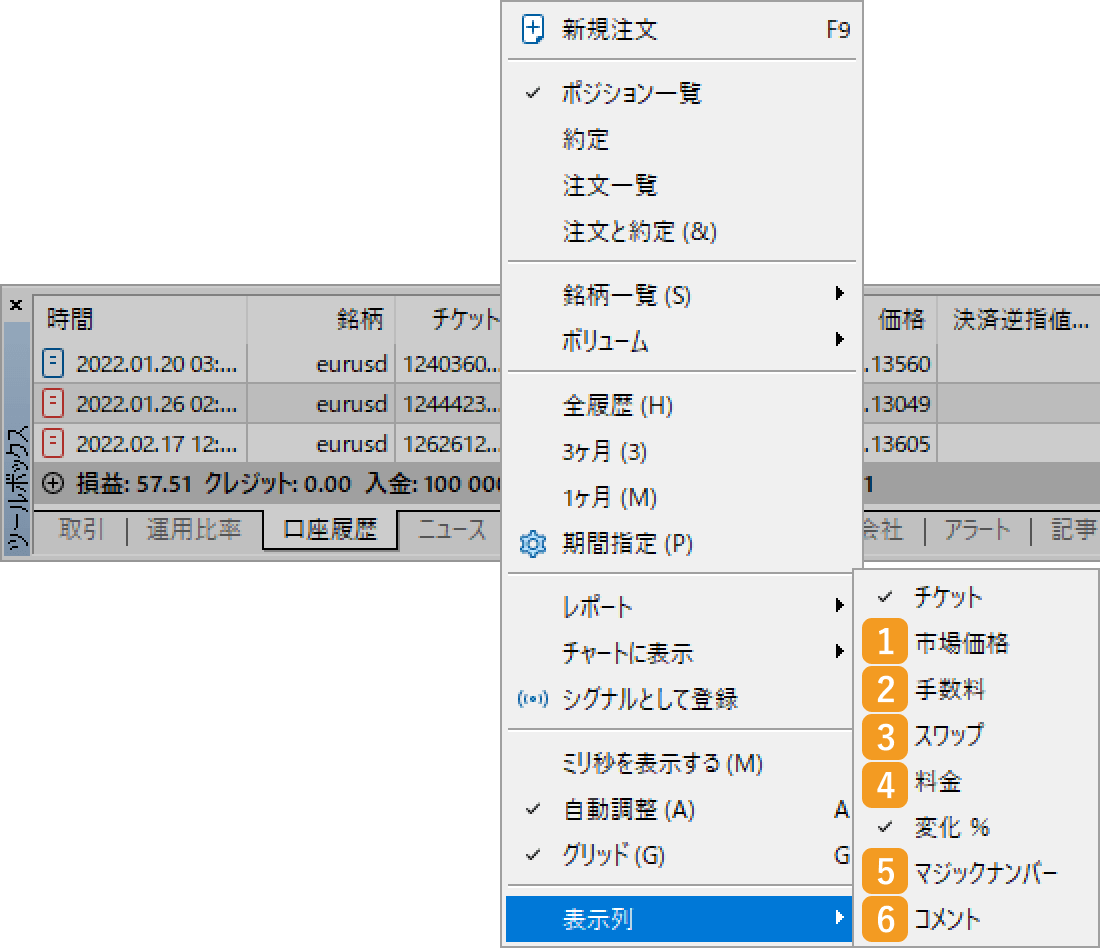Open 期間指定 (P) option
The image size is (1100, 948).
[681, 544]
